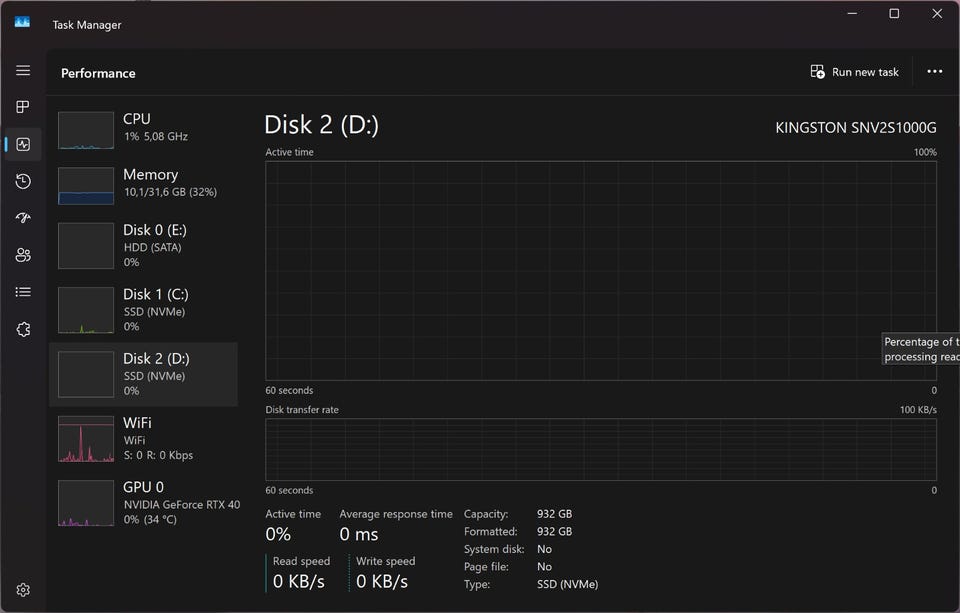Select the Performance page icon
Image resolution: width=960 pixels, height=613 pixels.
click(x=23, y=144)
